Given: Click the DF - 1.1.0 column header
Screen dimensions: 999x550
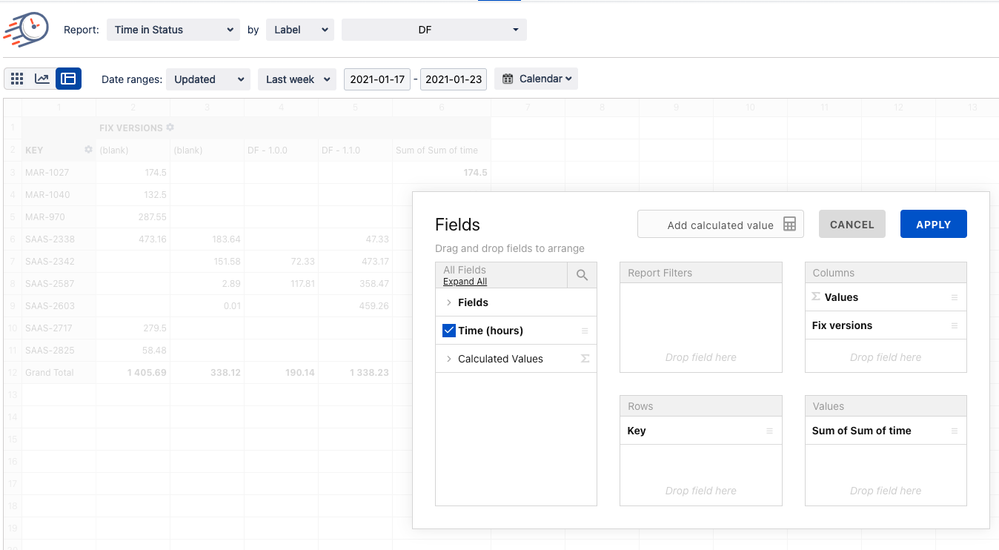Looking at the screenshot, I should pos(355,150).
